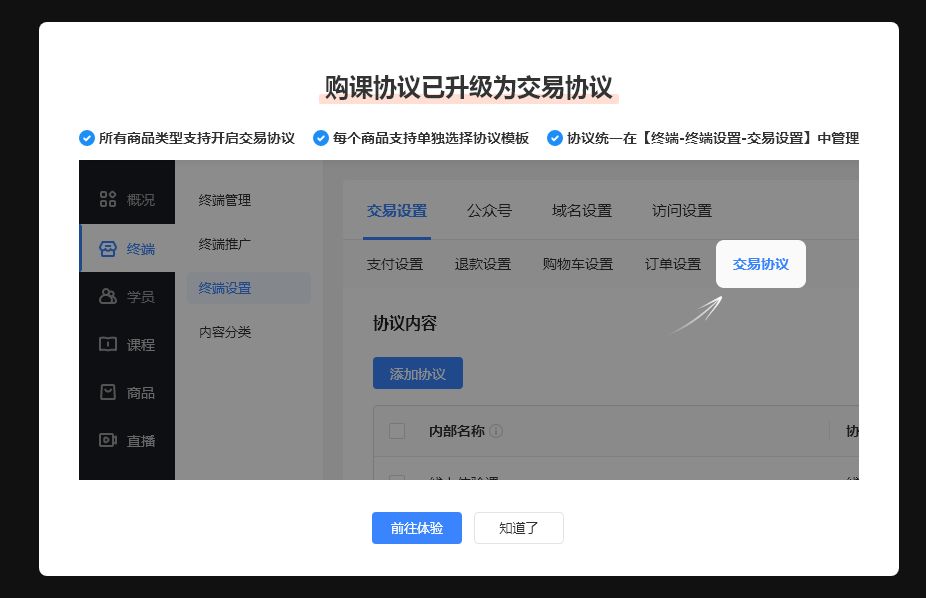Click the 学员 people icon

click(x=107, y=296)
